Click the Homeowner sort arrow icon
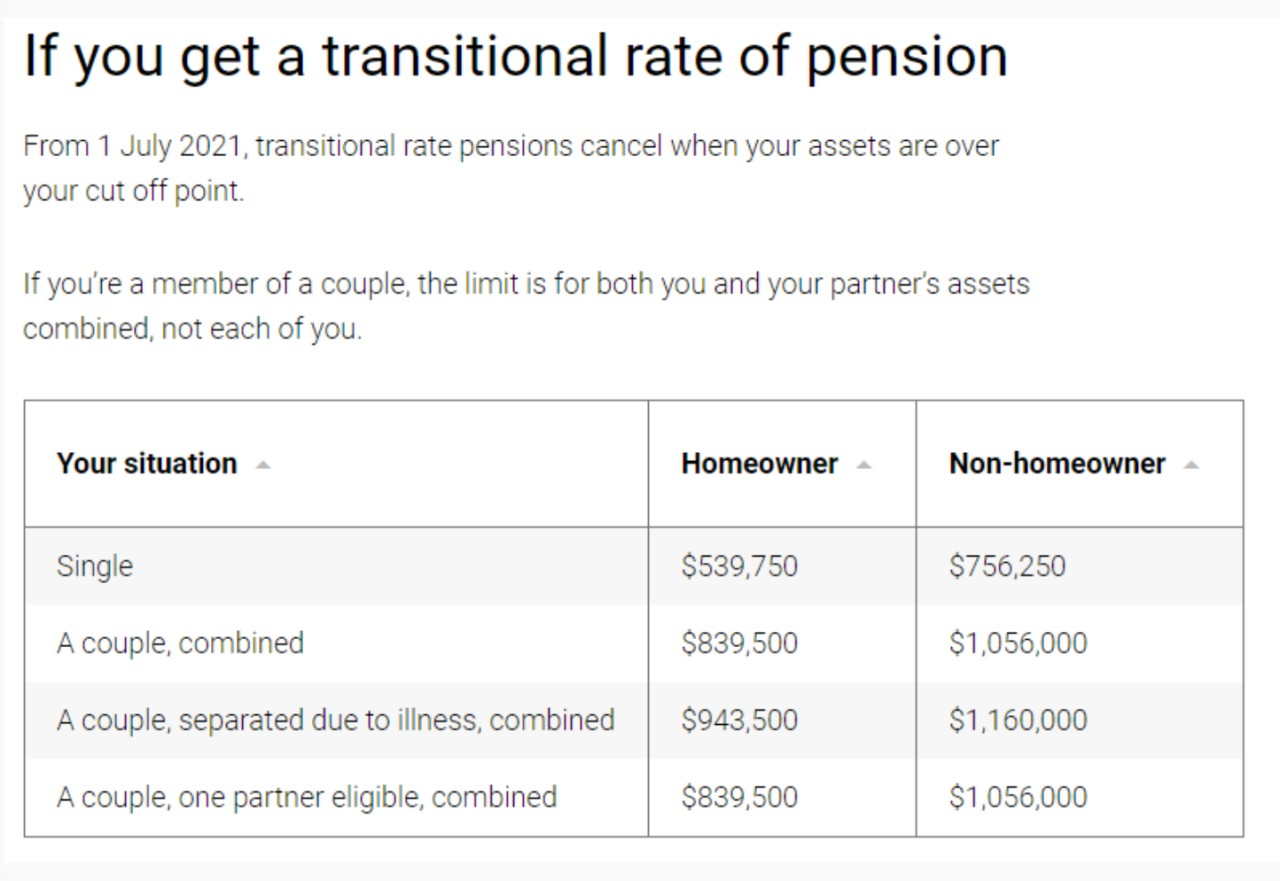Viewport: 1280px width, 881px height. [x=864, y=465]
